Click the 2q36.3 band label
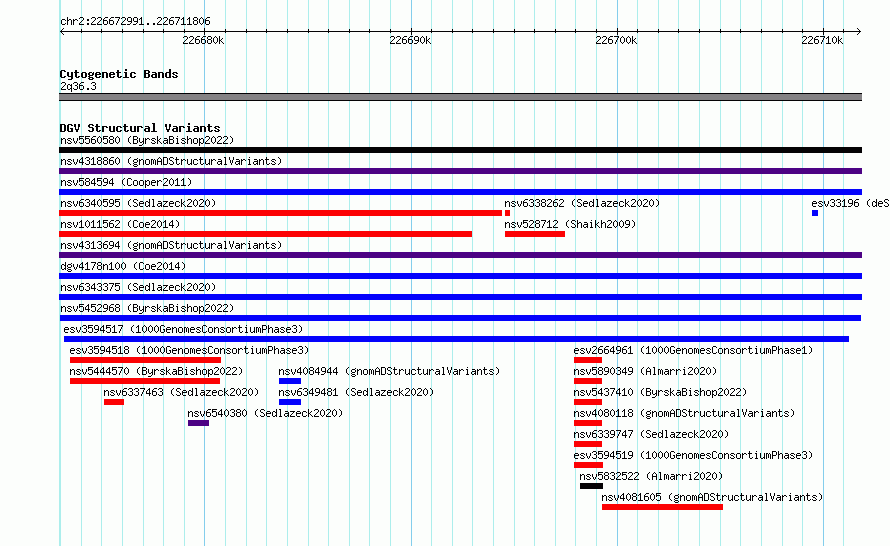Viewport: 890px width, 546px height. pos(78,86)
